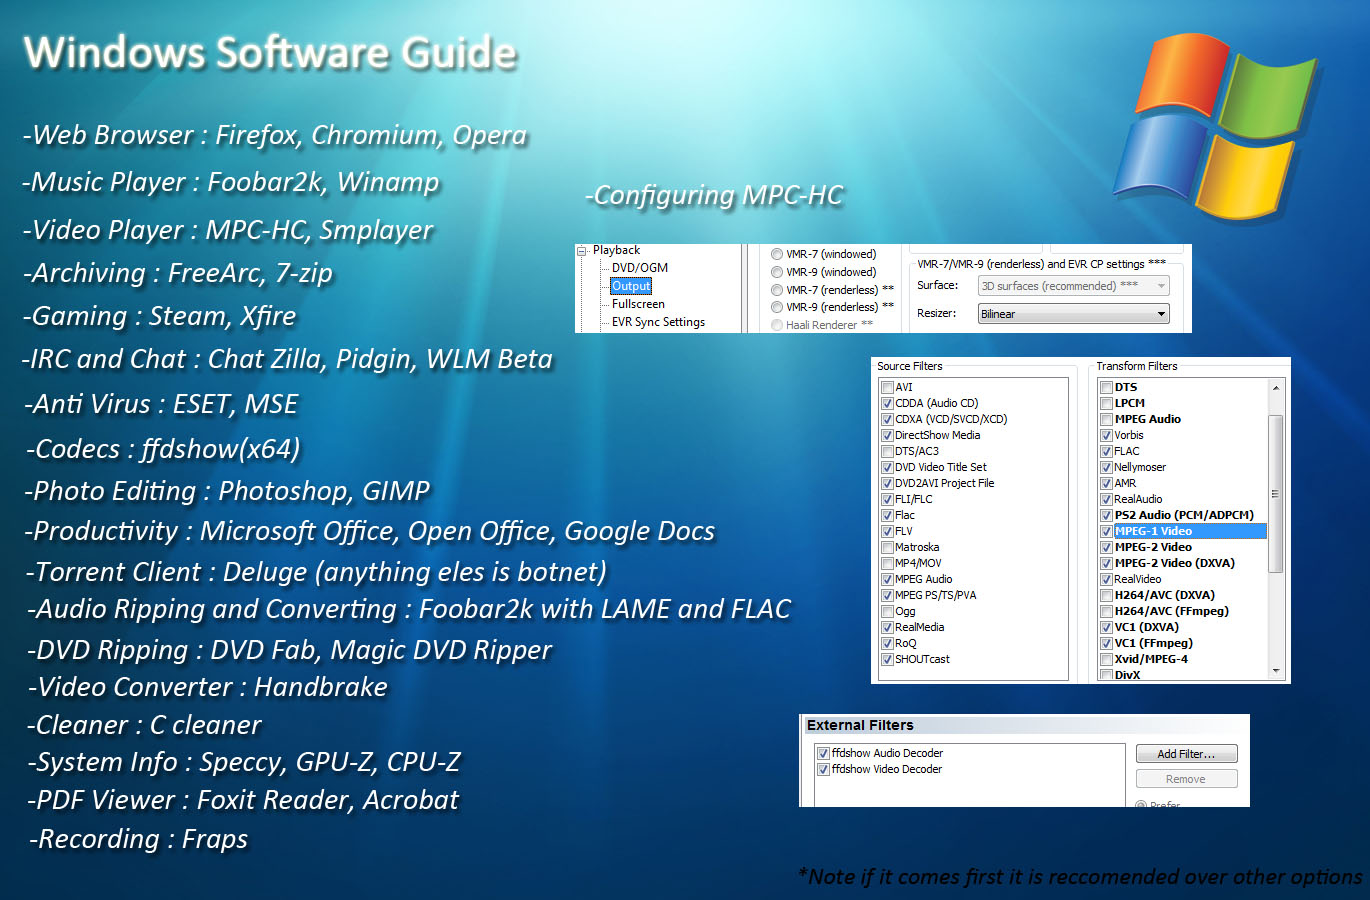
Task: Click the '-Recording : Fraps' line
Action: click(138, 839)
